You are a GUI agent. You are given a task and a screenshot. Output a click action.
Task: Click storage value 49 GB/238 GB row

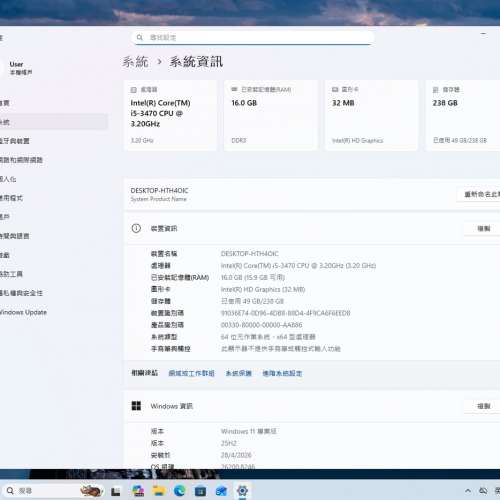(252, 301)
